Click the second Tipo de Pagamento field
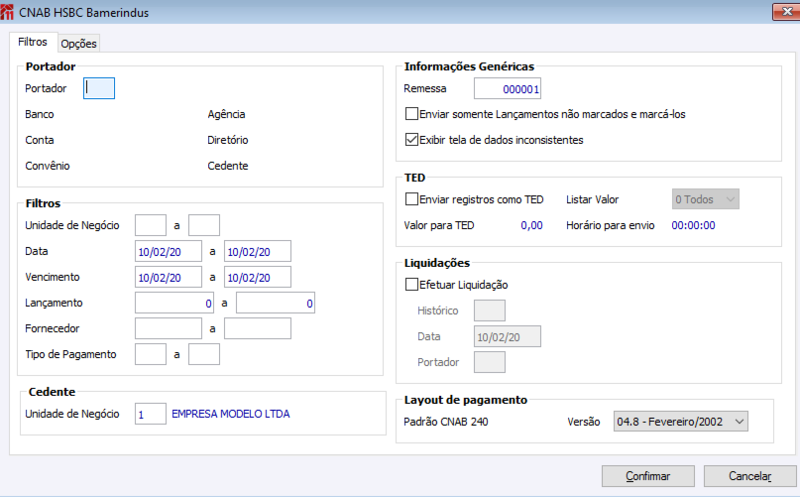Screen dimensions: 800x497 (204, 354)
